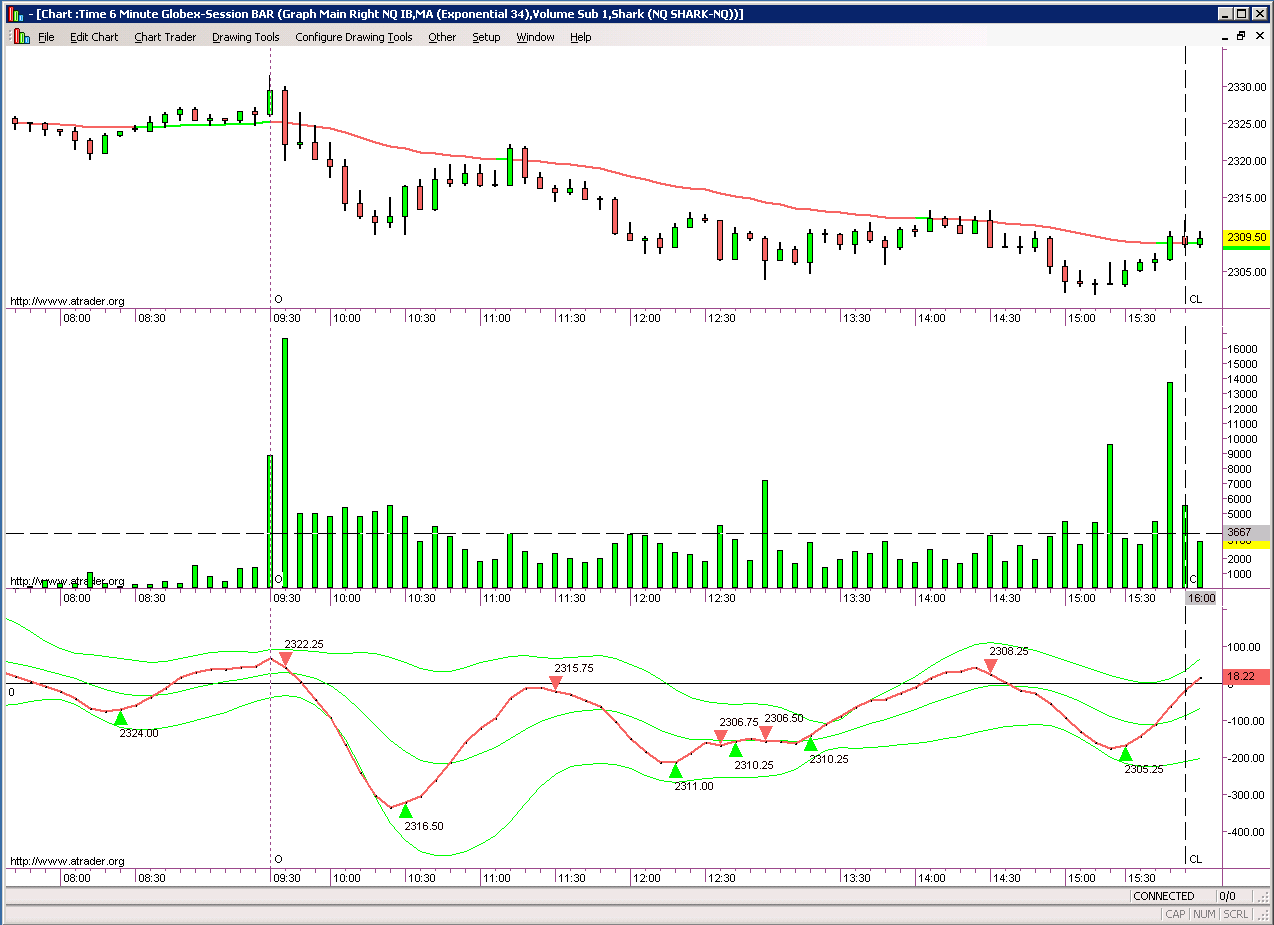Open the File menu
The width and height of the screenshot is (1274, 925).
coord(46,37)
